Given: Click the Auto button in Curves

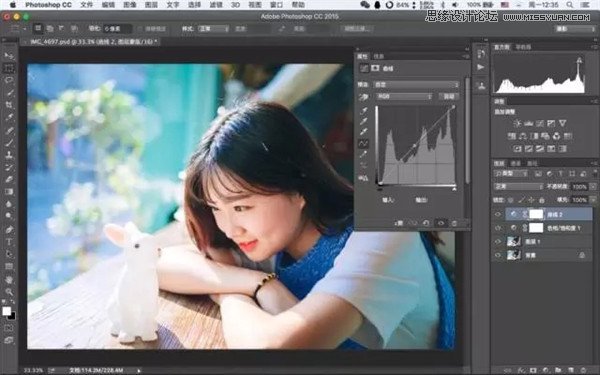Looking at the screenshot, I should [x=448, y=97].
